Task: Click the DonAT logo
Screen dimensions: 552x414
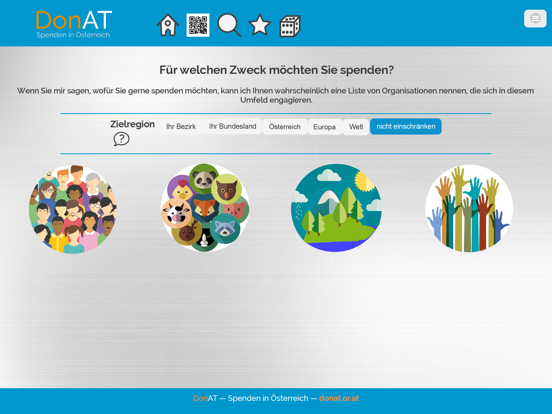Action: click(74, 24)
